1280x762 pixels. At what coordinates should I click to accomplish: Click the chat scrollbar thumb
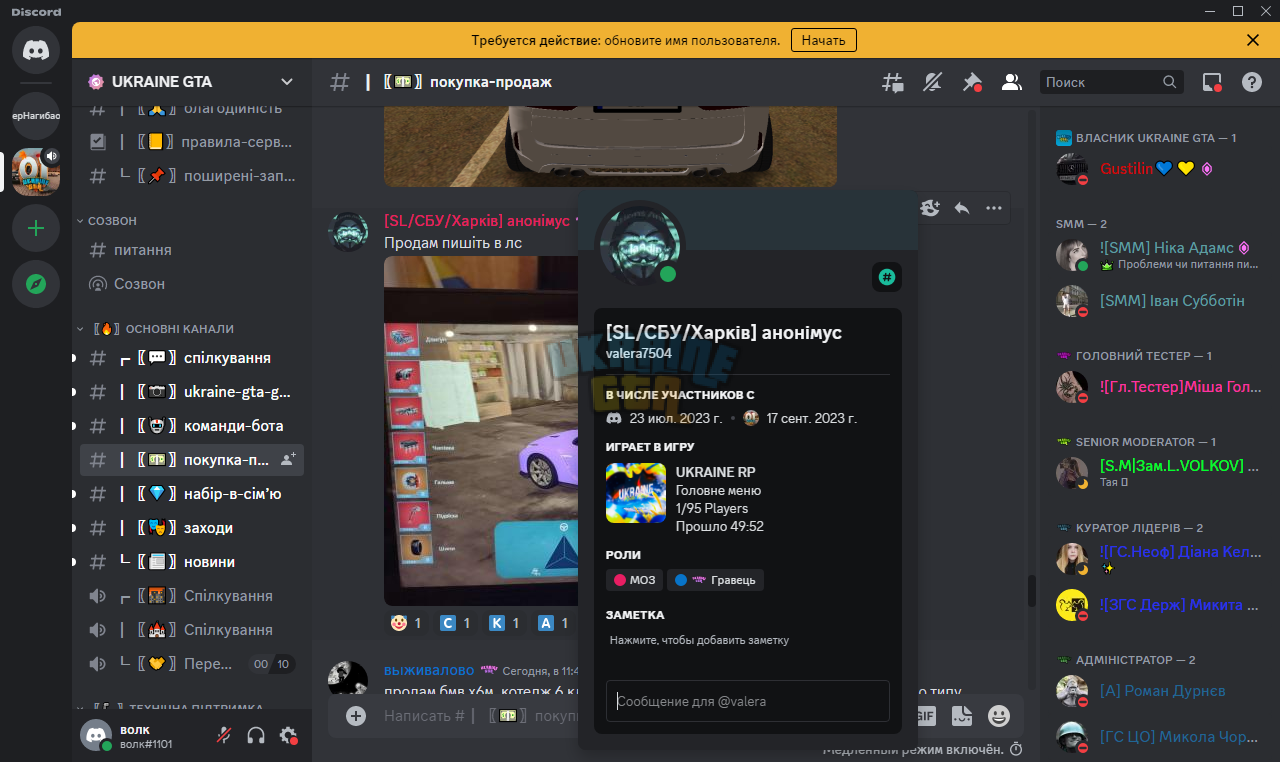(1032, 590)
